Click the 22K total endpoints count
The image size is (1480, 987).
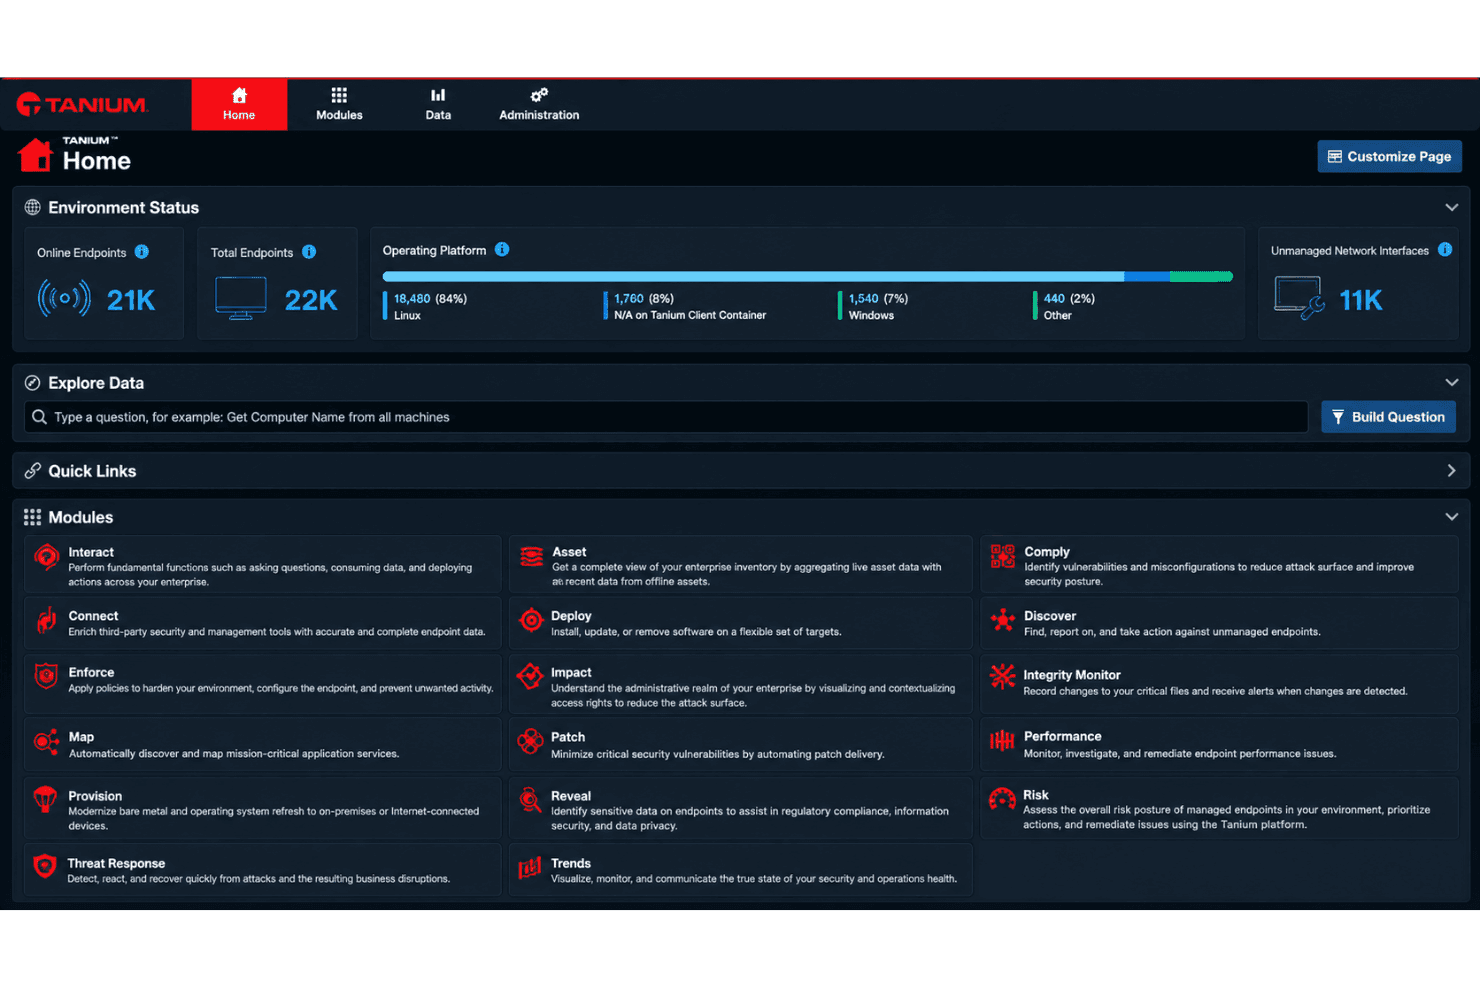tap(311, 300)
